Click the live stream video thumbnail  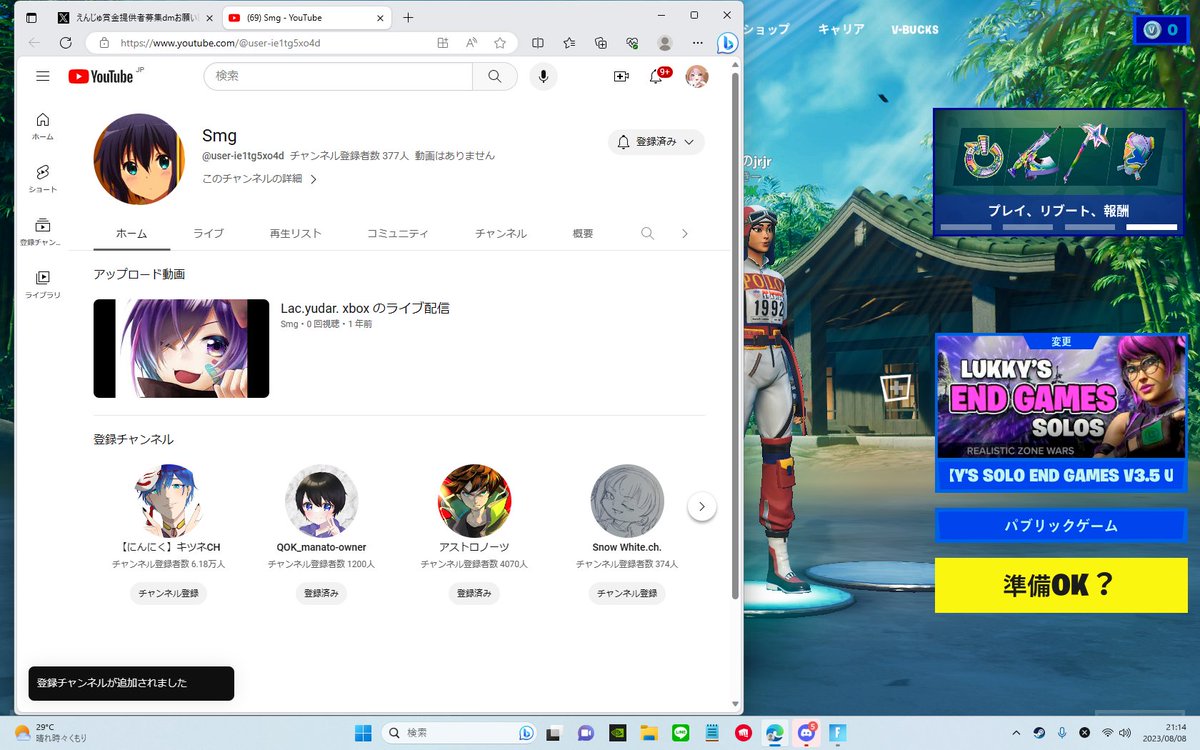tap(181, 348)
